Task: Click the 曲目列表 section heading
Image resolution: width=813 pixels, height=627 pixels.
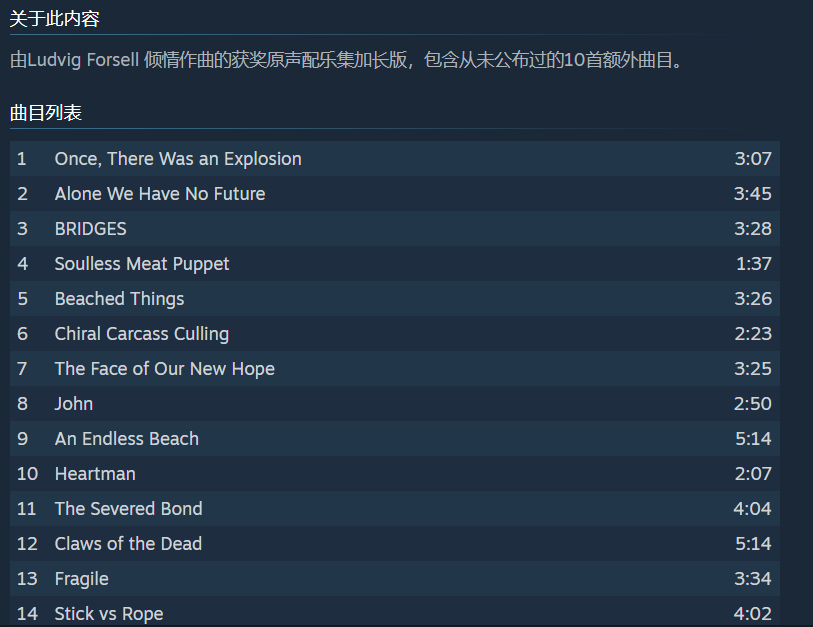Action: (x=46, y=113)
